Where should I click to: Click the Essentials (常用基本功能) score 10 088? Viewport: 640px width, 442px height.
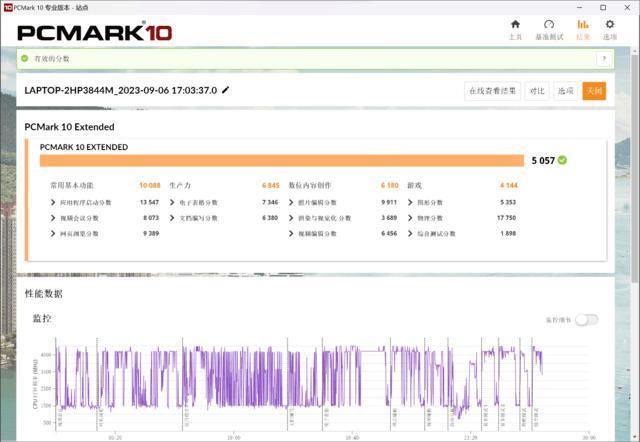[x=150, y=185]
